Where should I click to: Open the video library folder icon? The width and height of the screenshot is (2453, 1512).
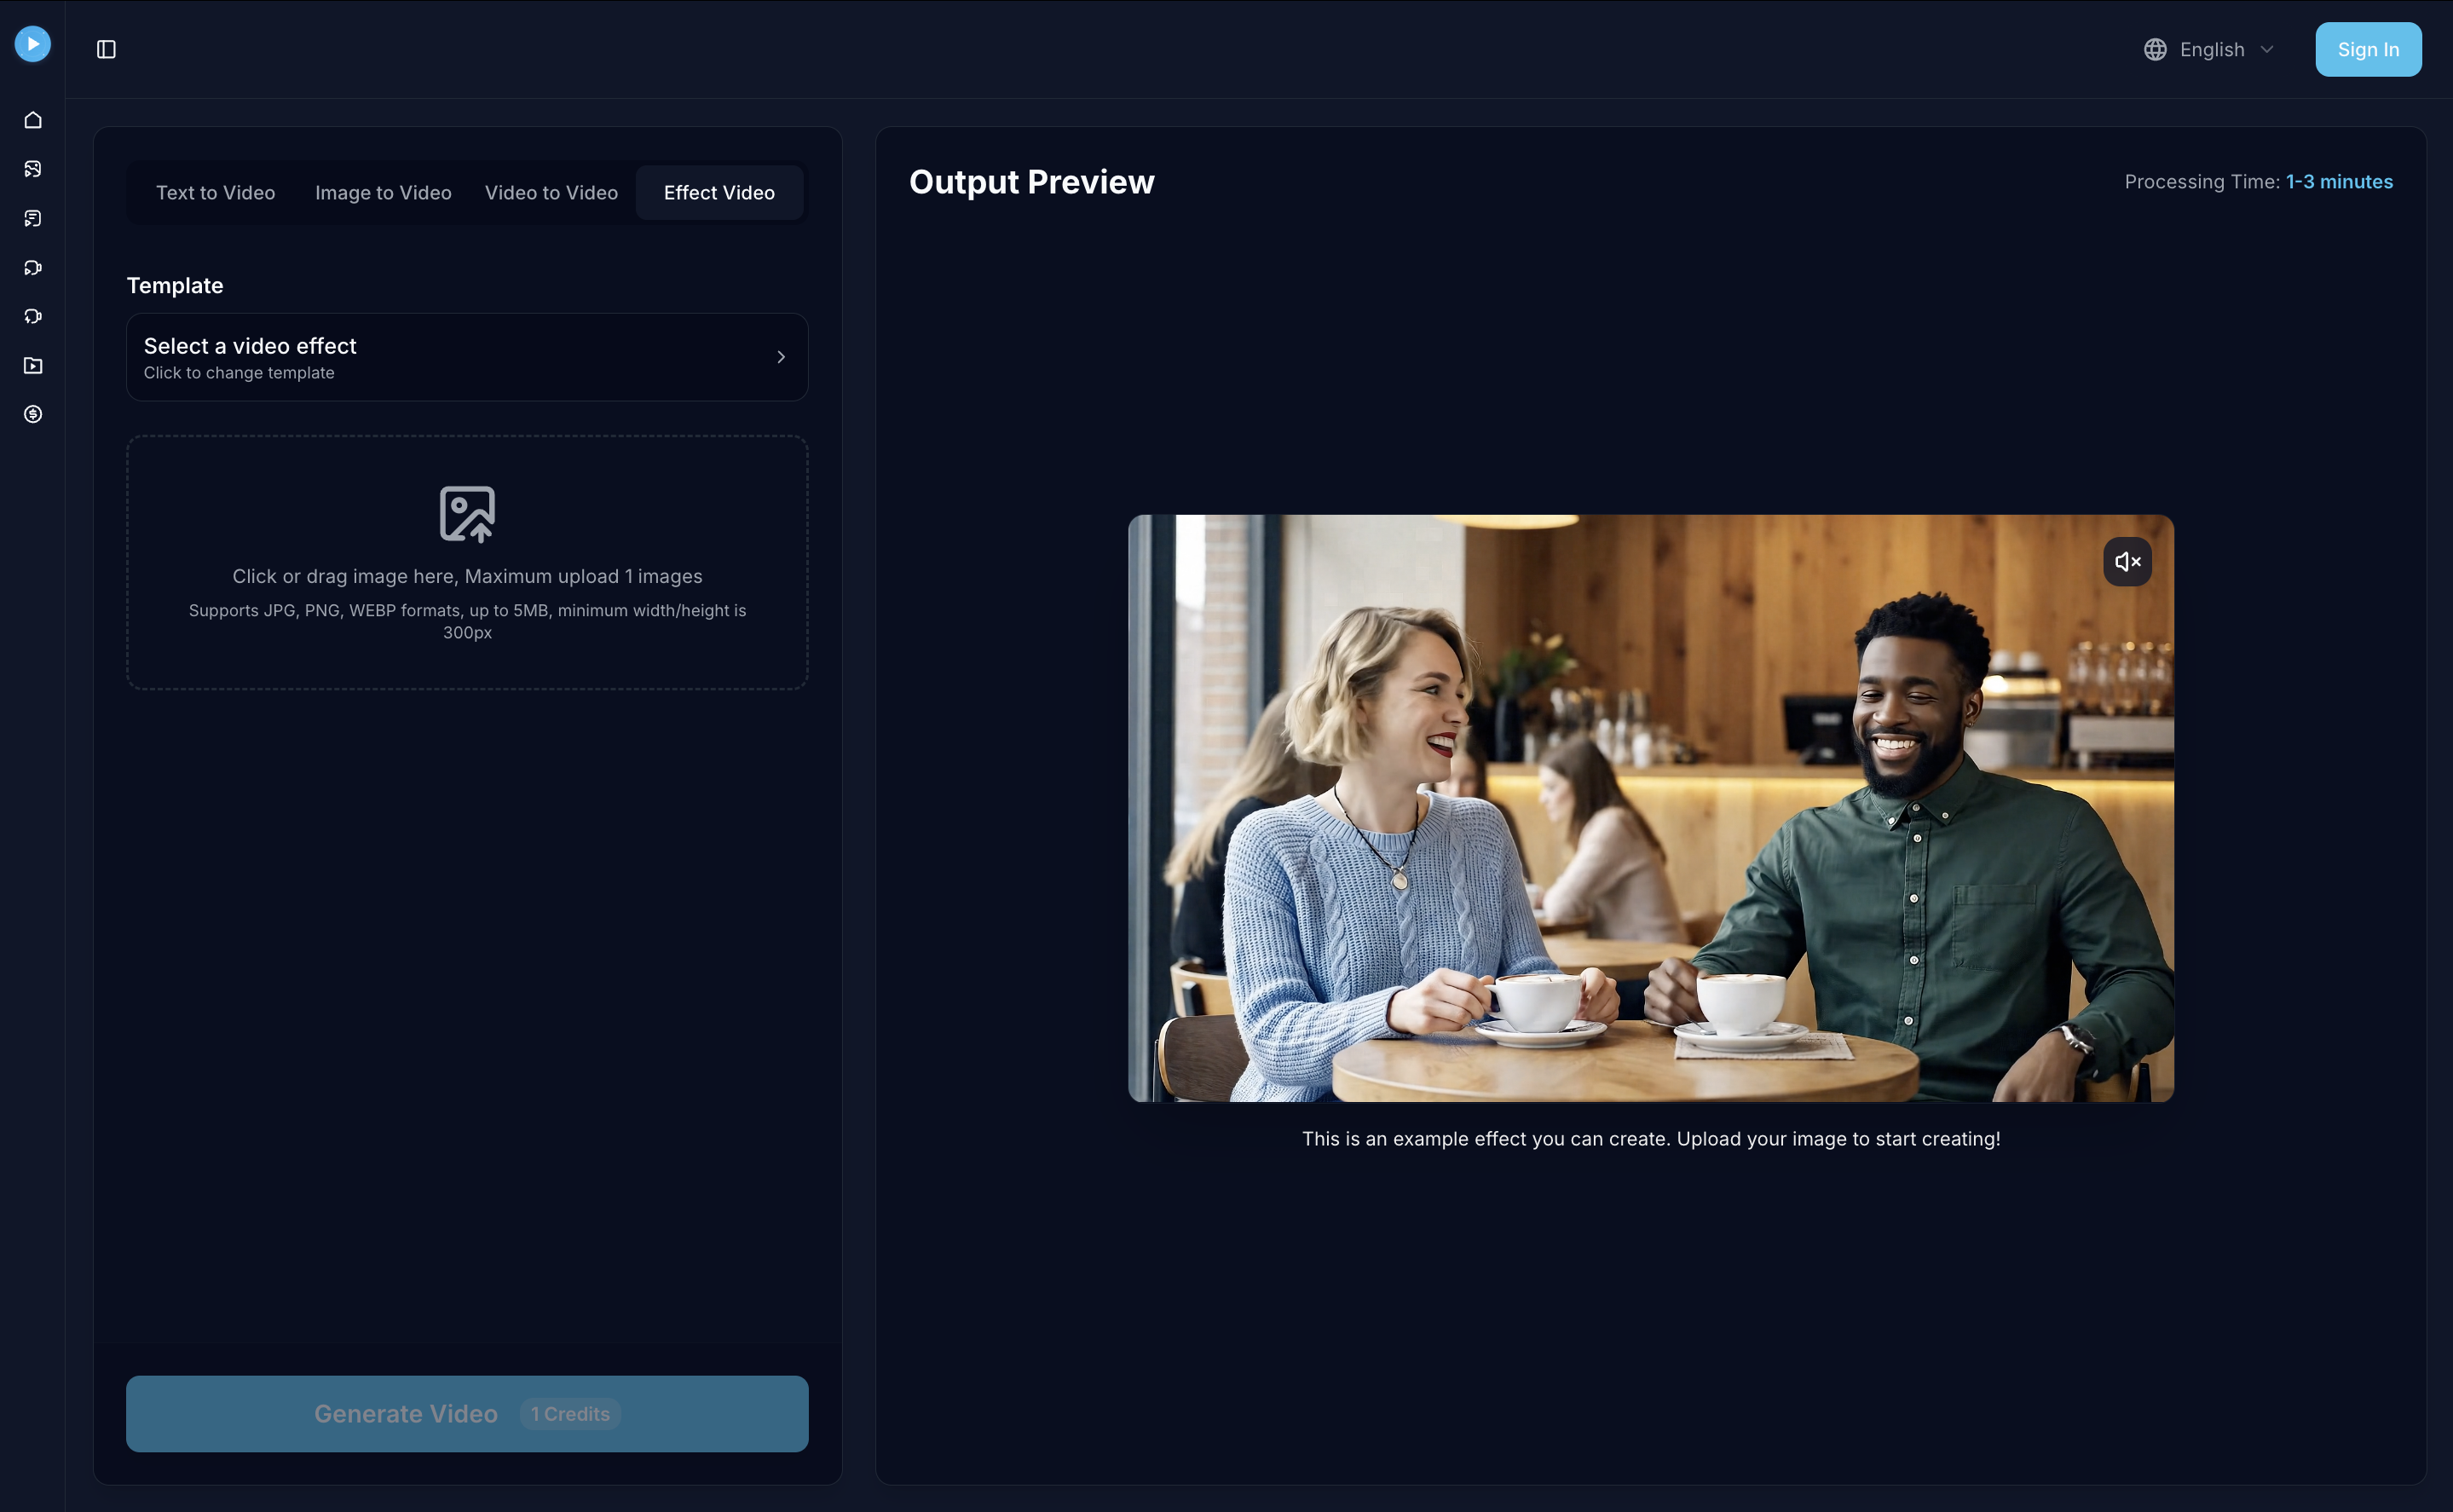coord(33,365)
